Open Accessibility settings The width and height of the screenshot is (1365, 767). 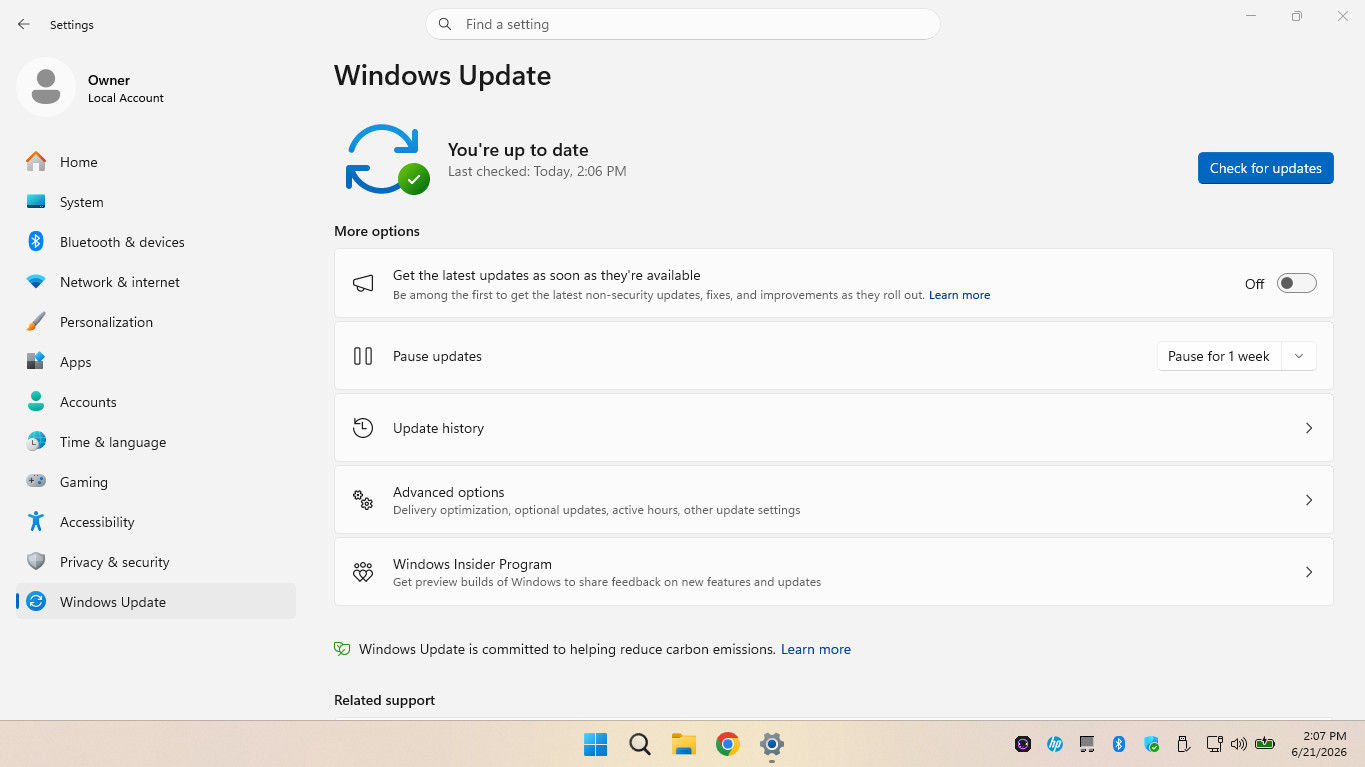coord(156,522)
